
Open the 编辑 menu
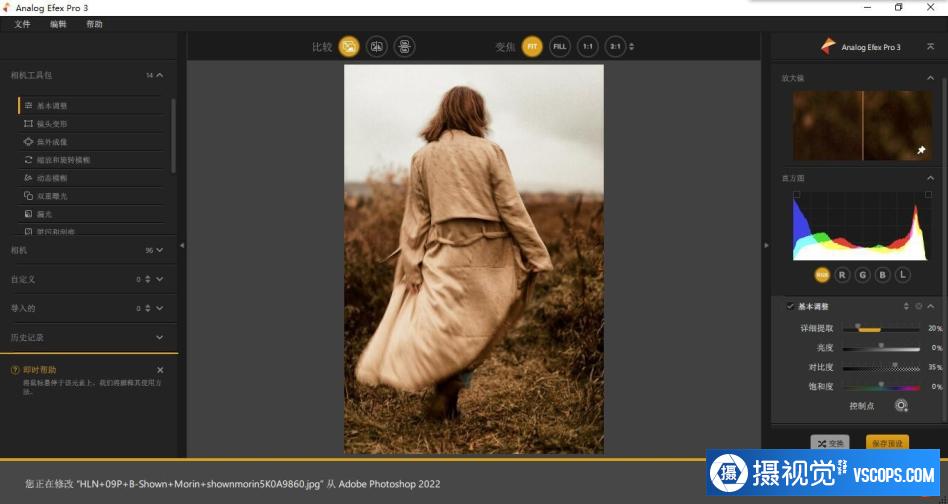58,24
